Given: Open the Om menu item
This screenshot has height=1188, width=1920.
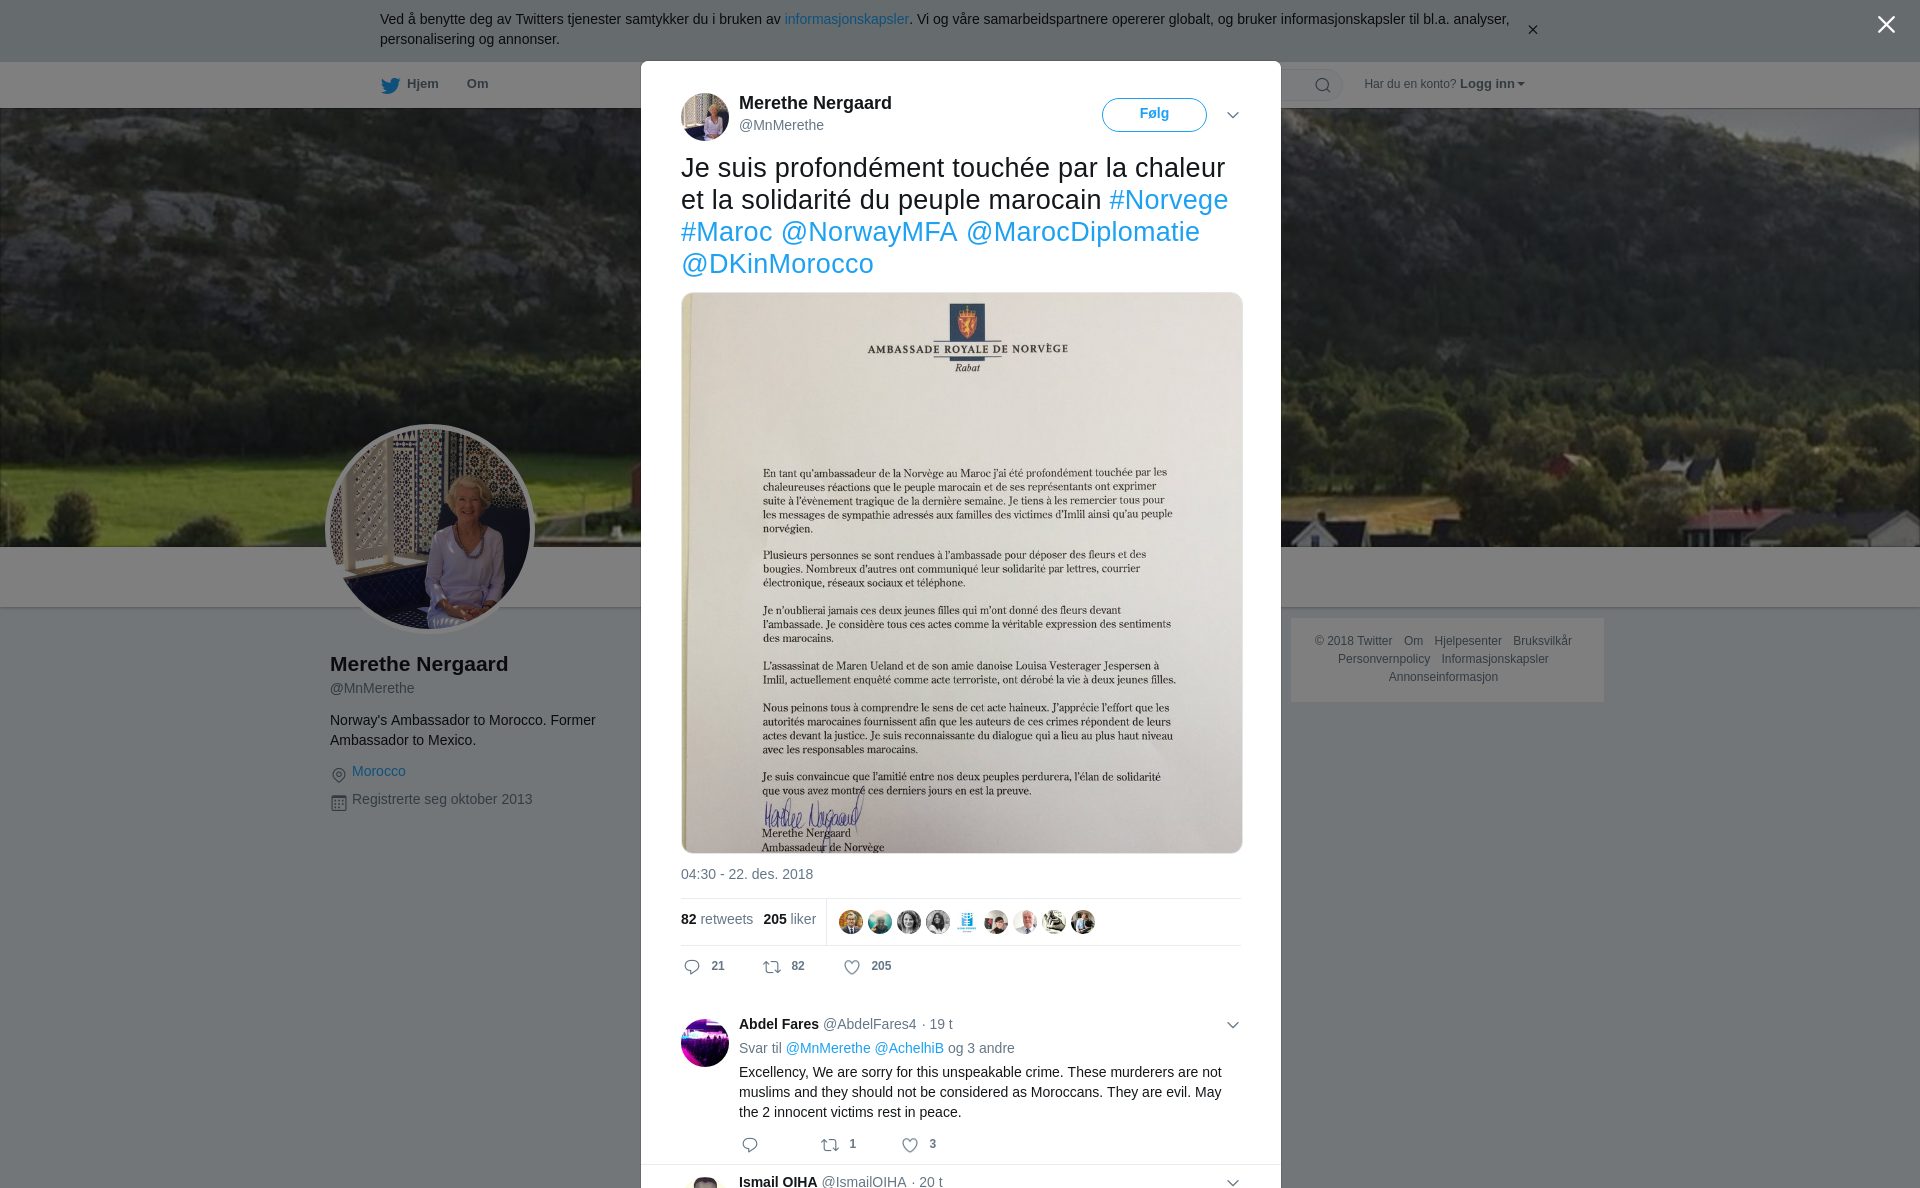Looking at the screenshot, I should [477, 84].
